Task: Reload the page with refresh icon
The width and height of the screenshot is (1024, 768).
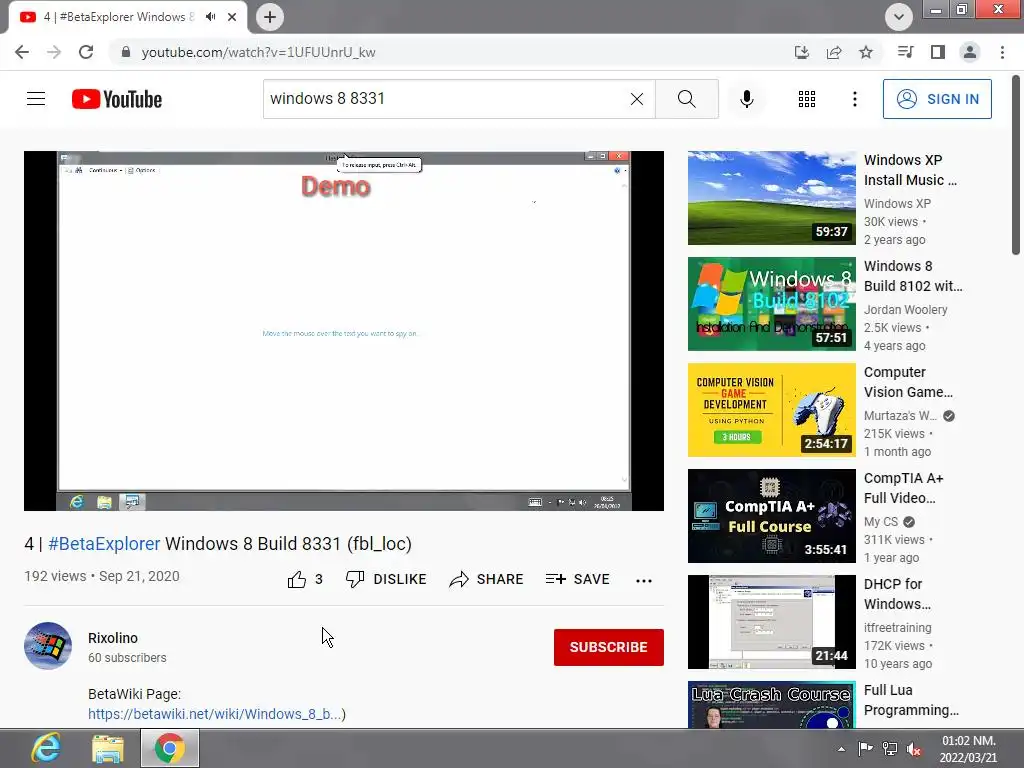Action: 86,52
